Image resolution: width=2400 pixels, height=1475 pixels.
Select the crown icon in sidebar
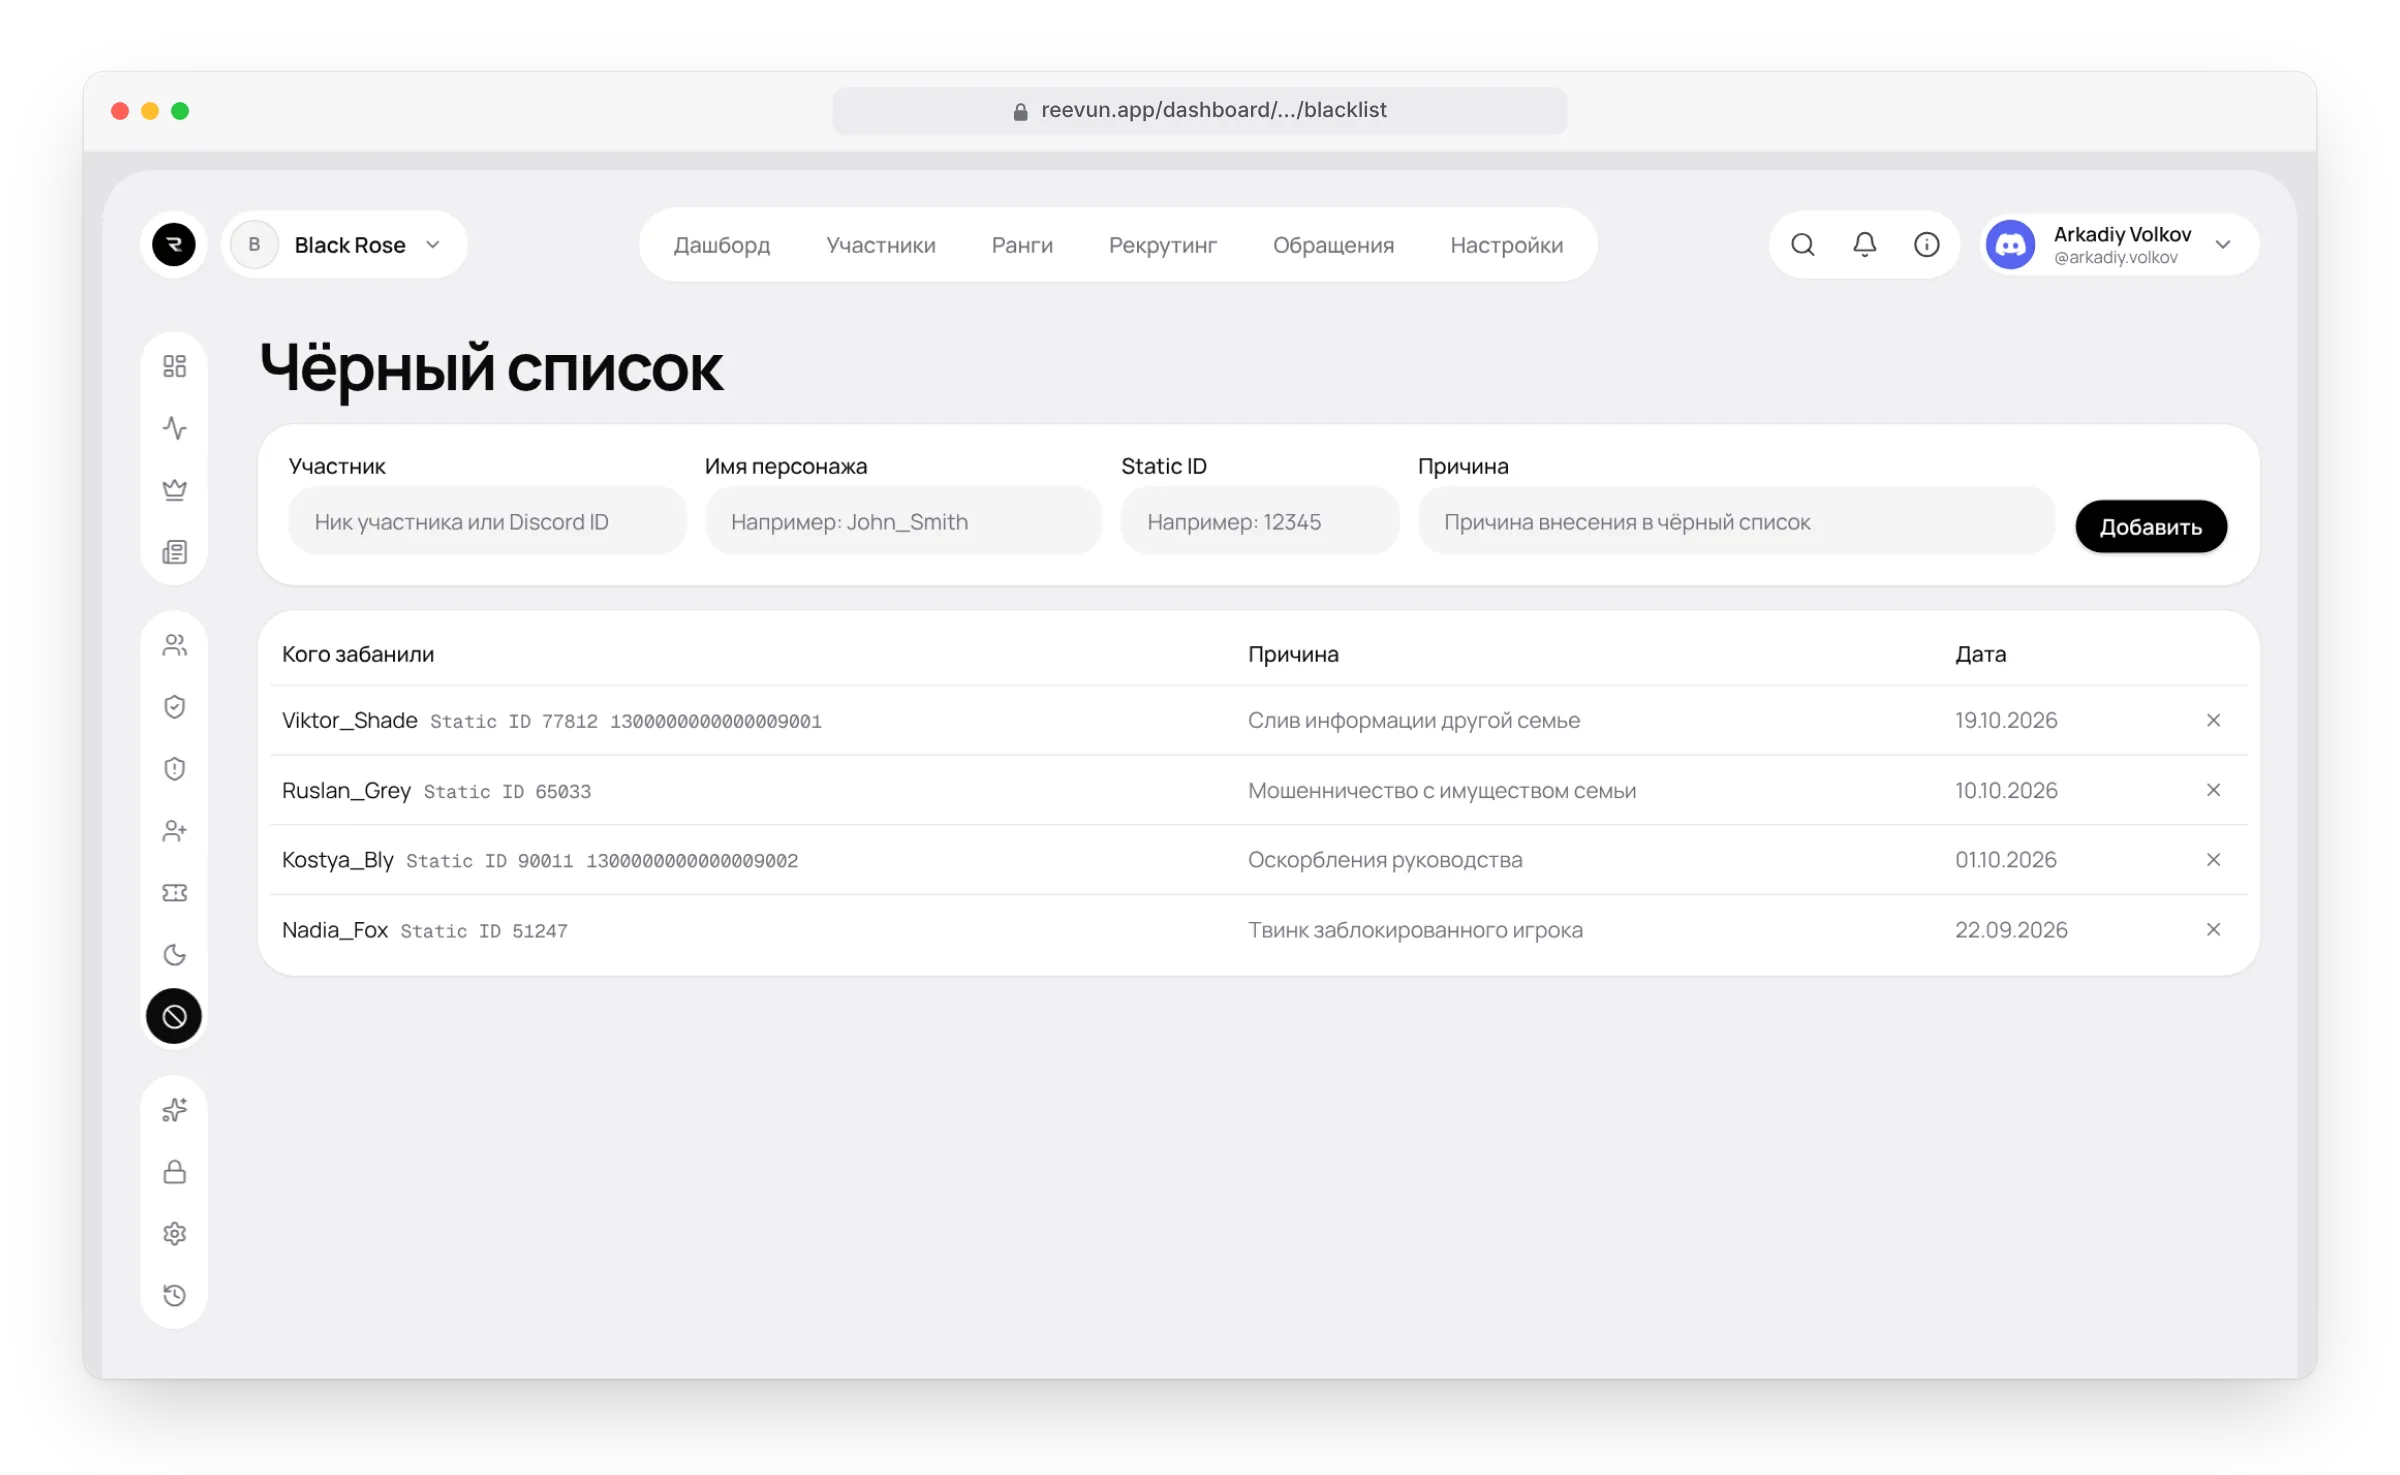(x=174, y=490)
